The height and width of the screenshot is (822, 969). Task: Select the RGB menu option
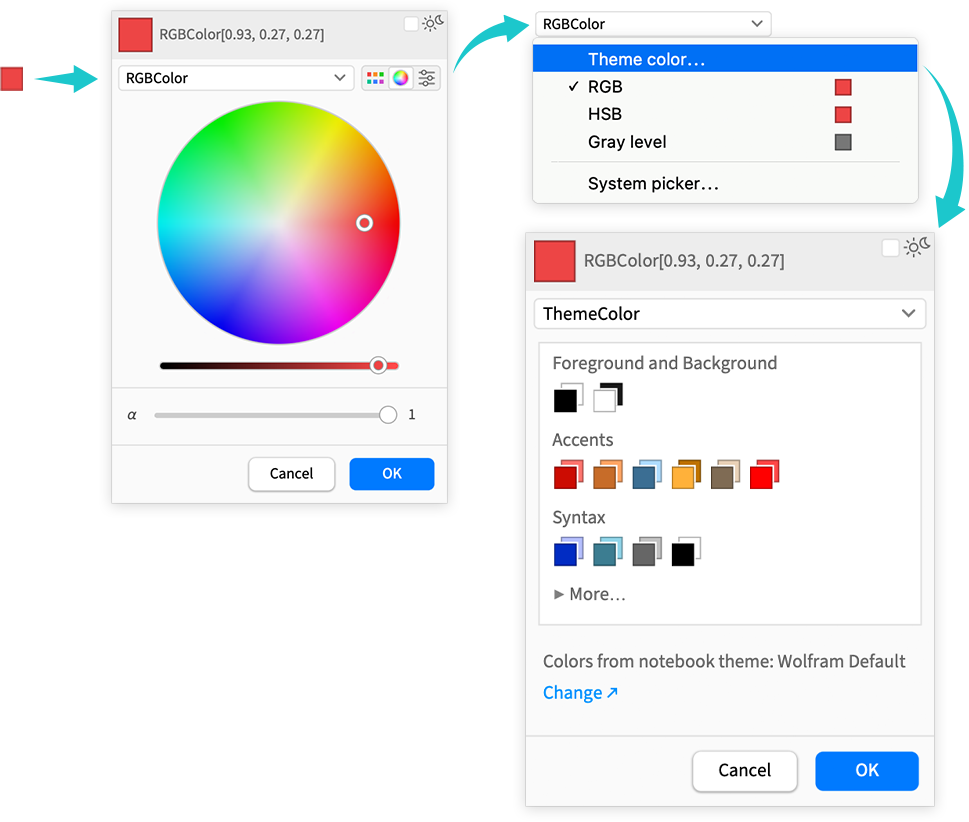coord(725,87)
